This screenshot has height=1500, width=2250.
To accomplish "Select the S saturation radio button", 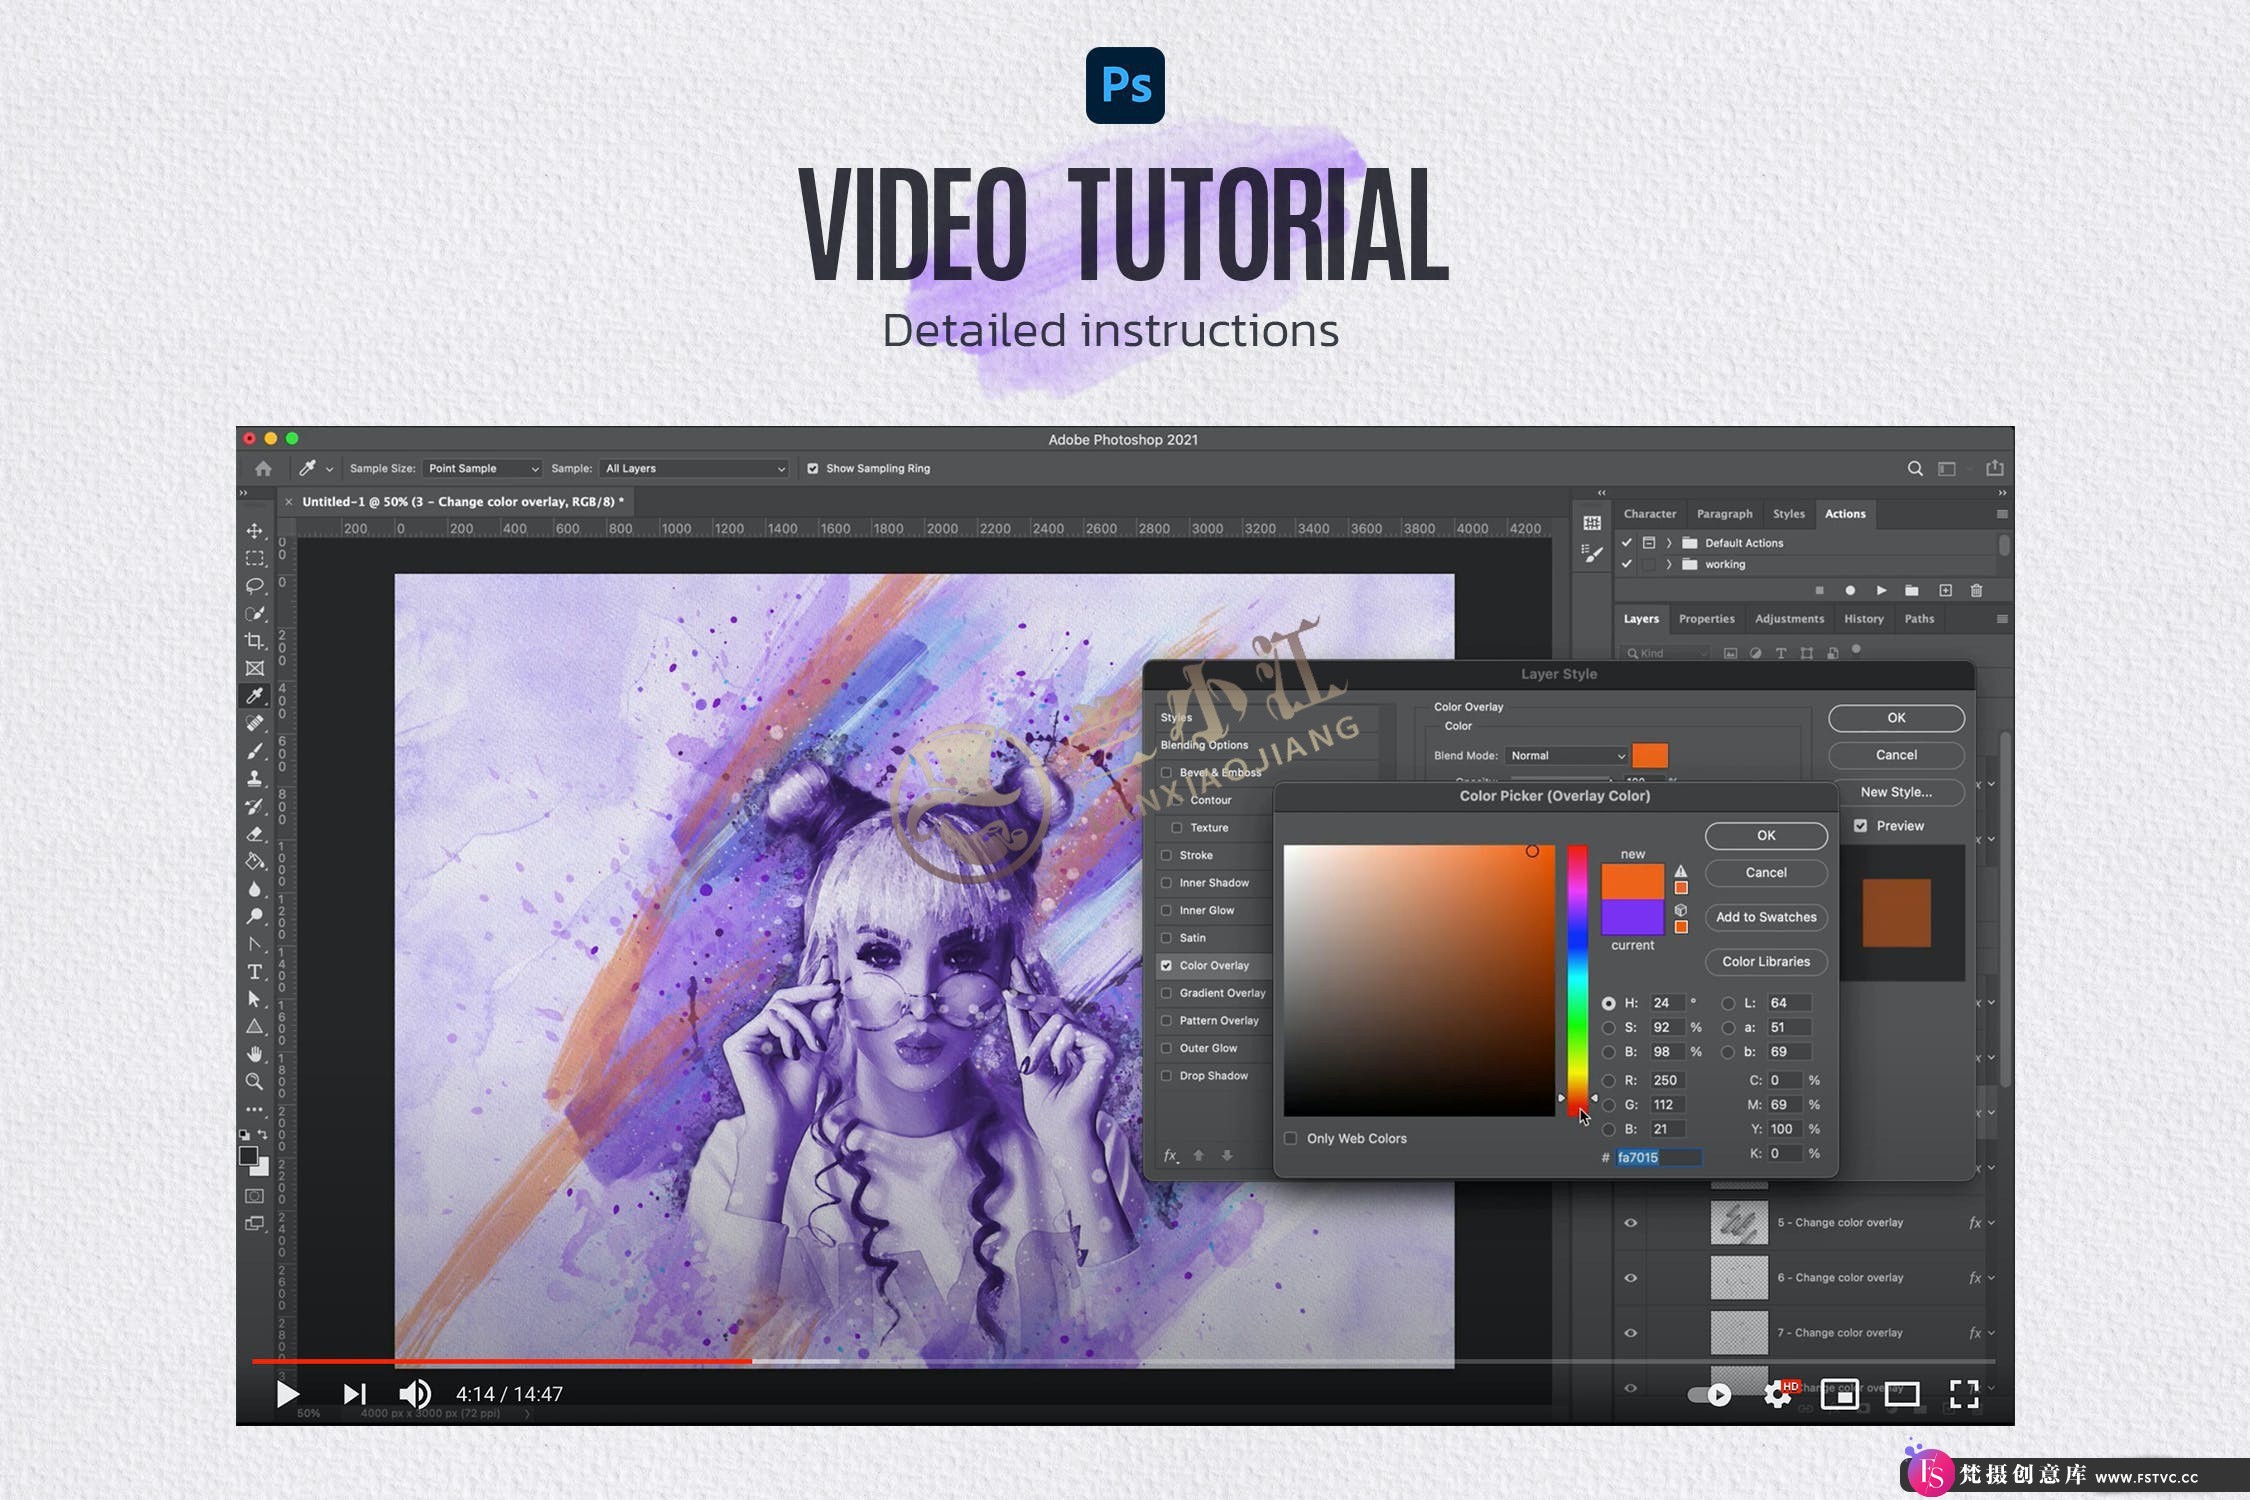I will (x=1608, y=1028).
